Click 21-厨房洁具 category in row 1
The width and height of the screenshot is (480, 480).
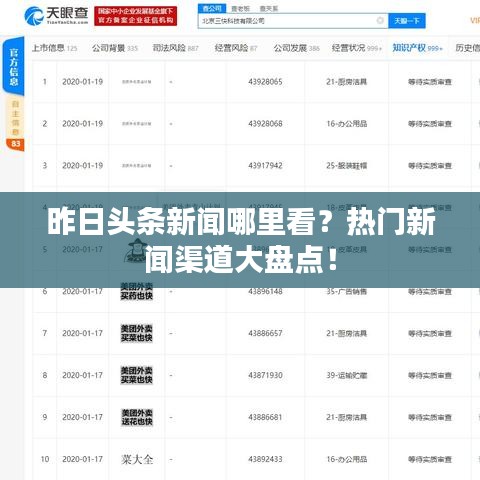point(347,82)
